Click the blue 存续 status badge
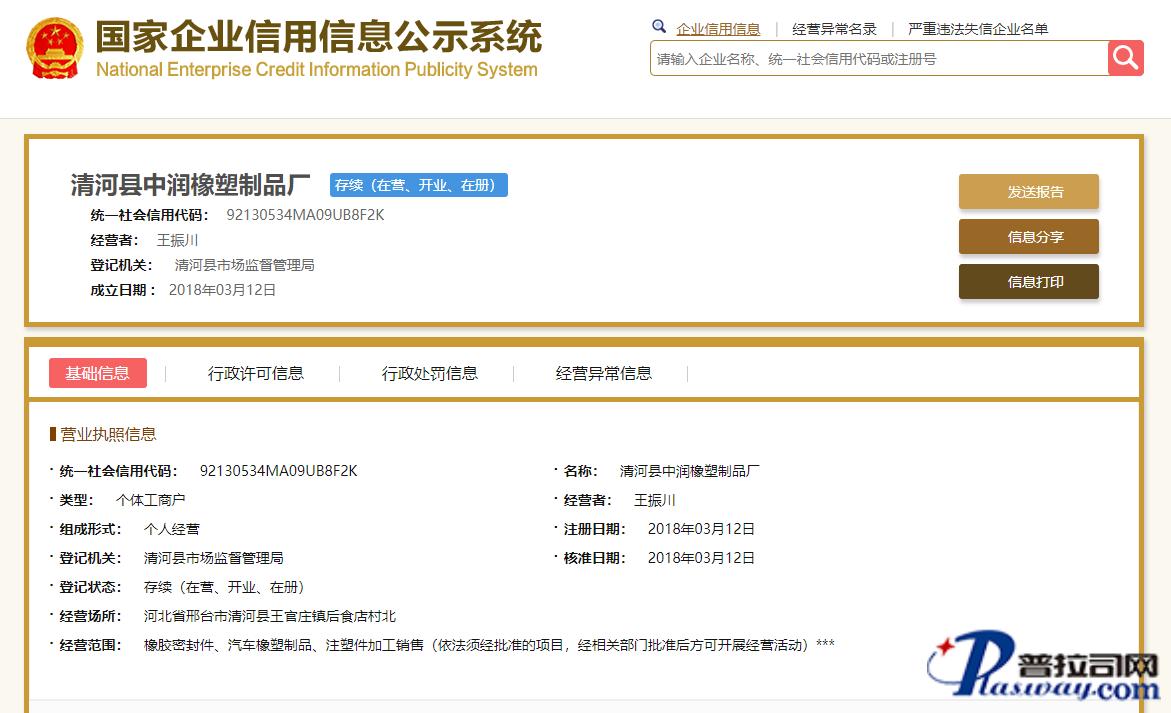 419,185
